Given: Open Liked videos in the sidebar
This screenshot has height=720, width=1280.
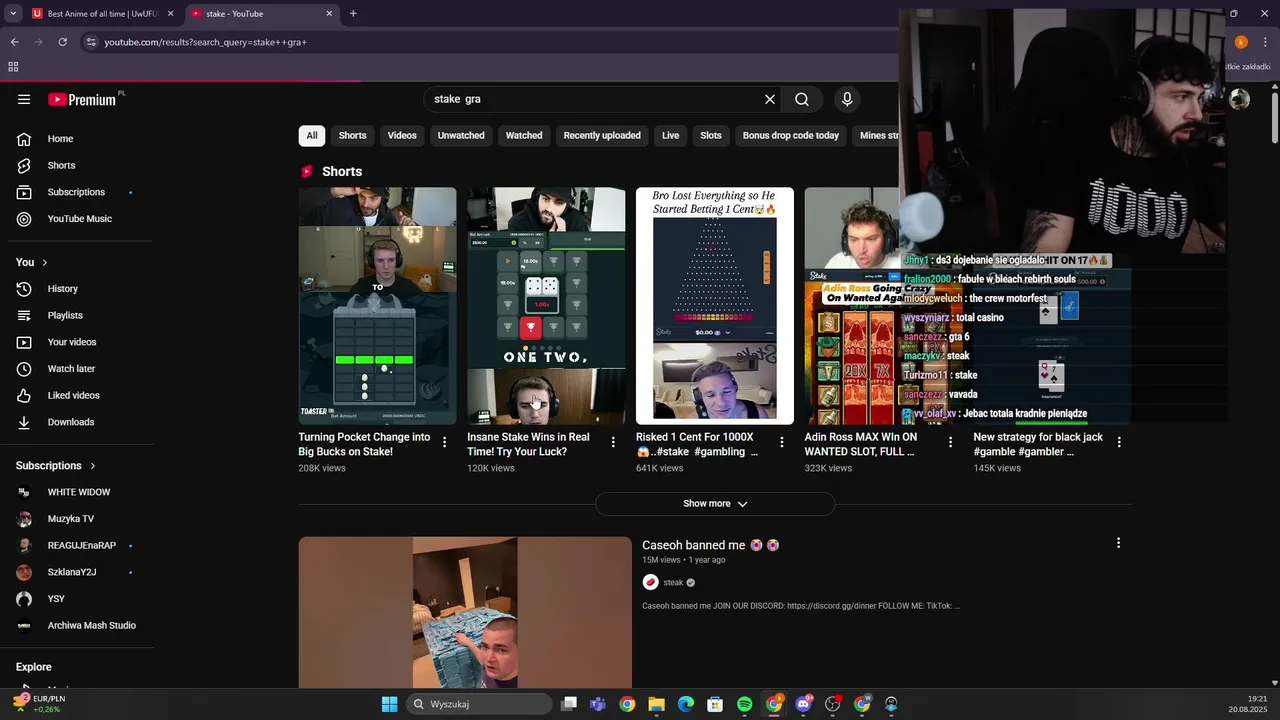Looking at the screenshot, I should click(76, 395).
